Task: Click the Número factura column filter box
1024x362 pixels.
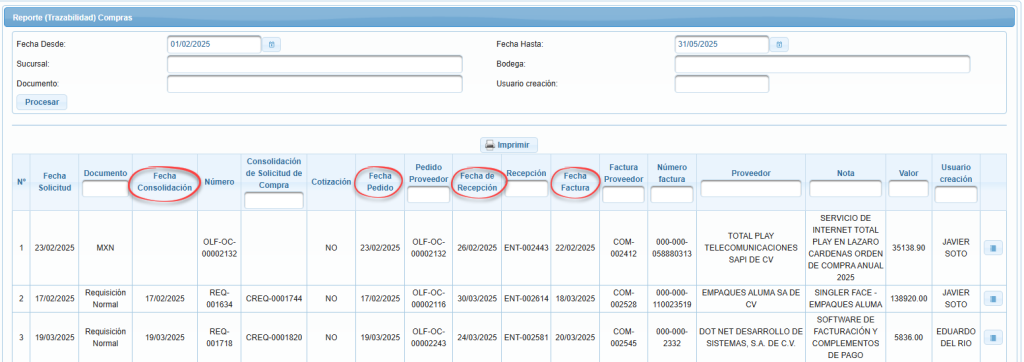Action: pyautogui.click(x=672, y=195)
